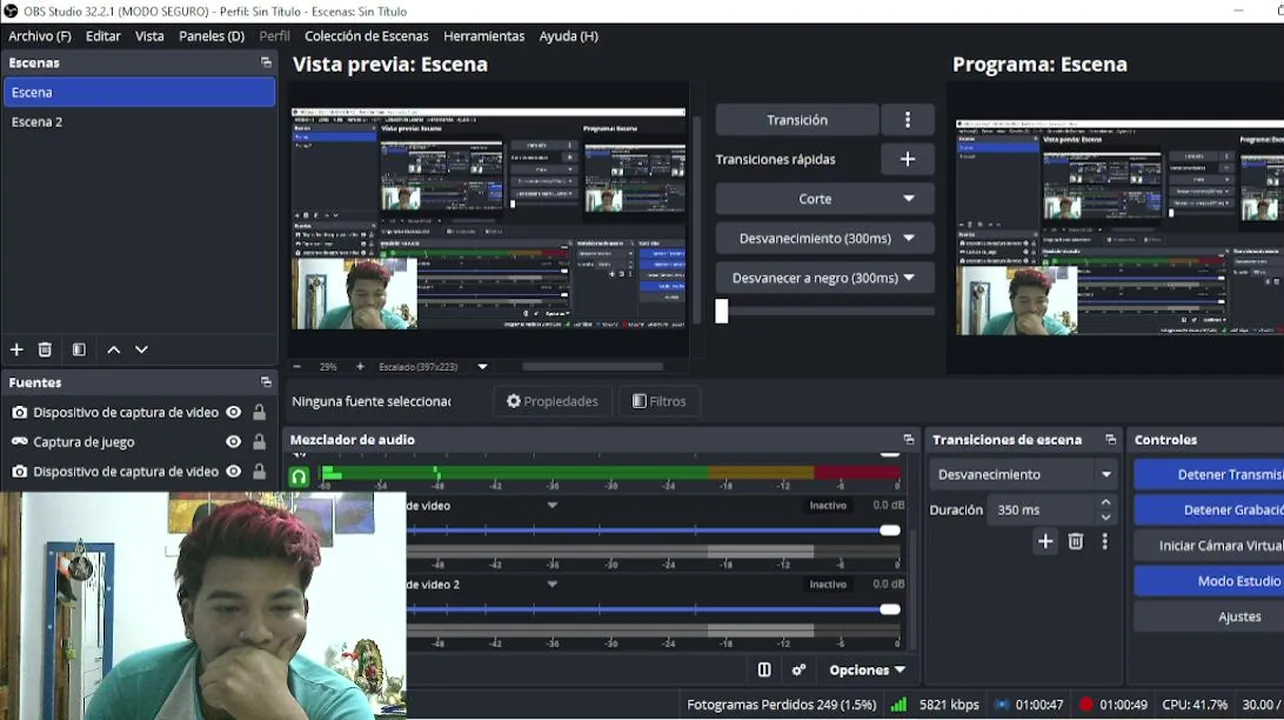The height and width of the screenshot is (720, 1284).
Task: Lock the Captura de juego source
Action: (x=259, y=441)
